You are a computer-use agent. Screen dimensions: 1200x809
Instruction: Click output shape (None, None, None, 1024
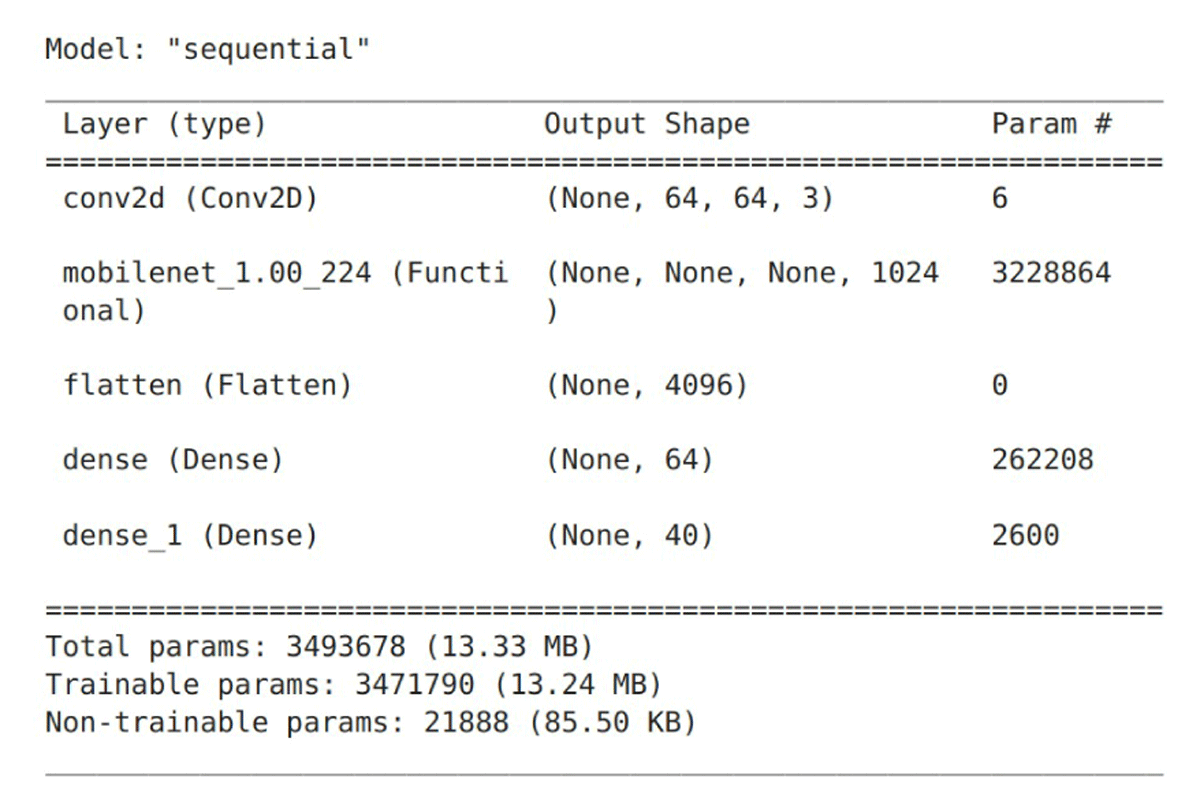tap(742, 273)
